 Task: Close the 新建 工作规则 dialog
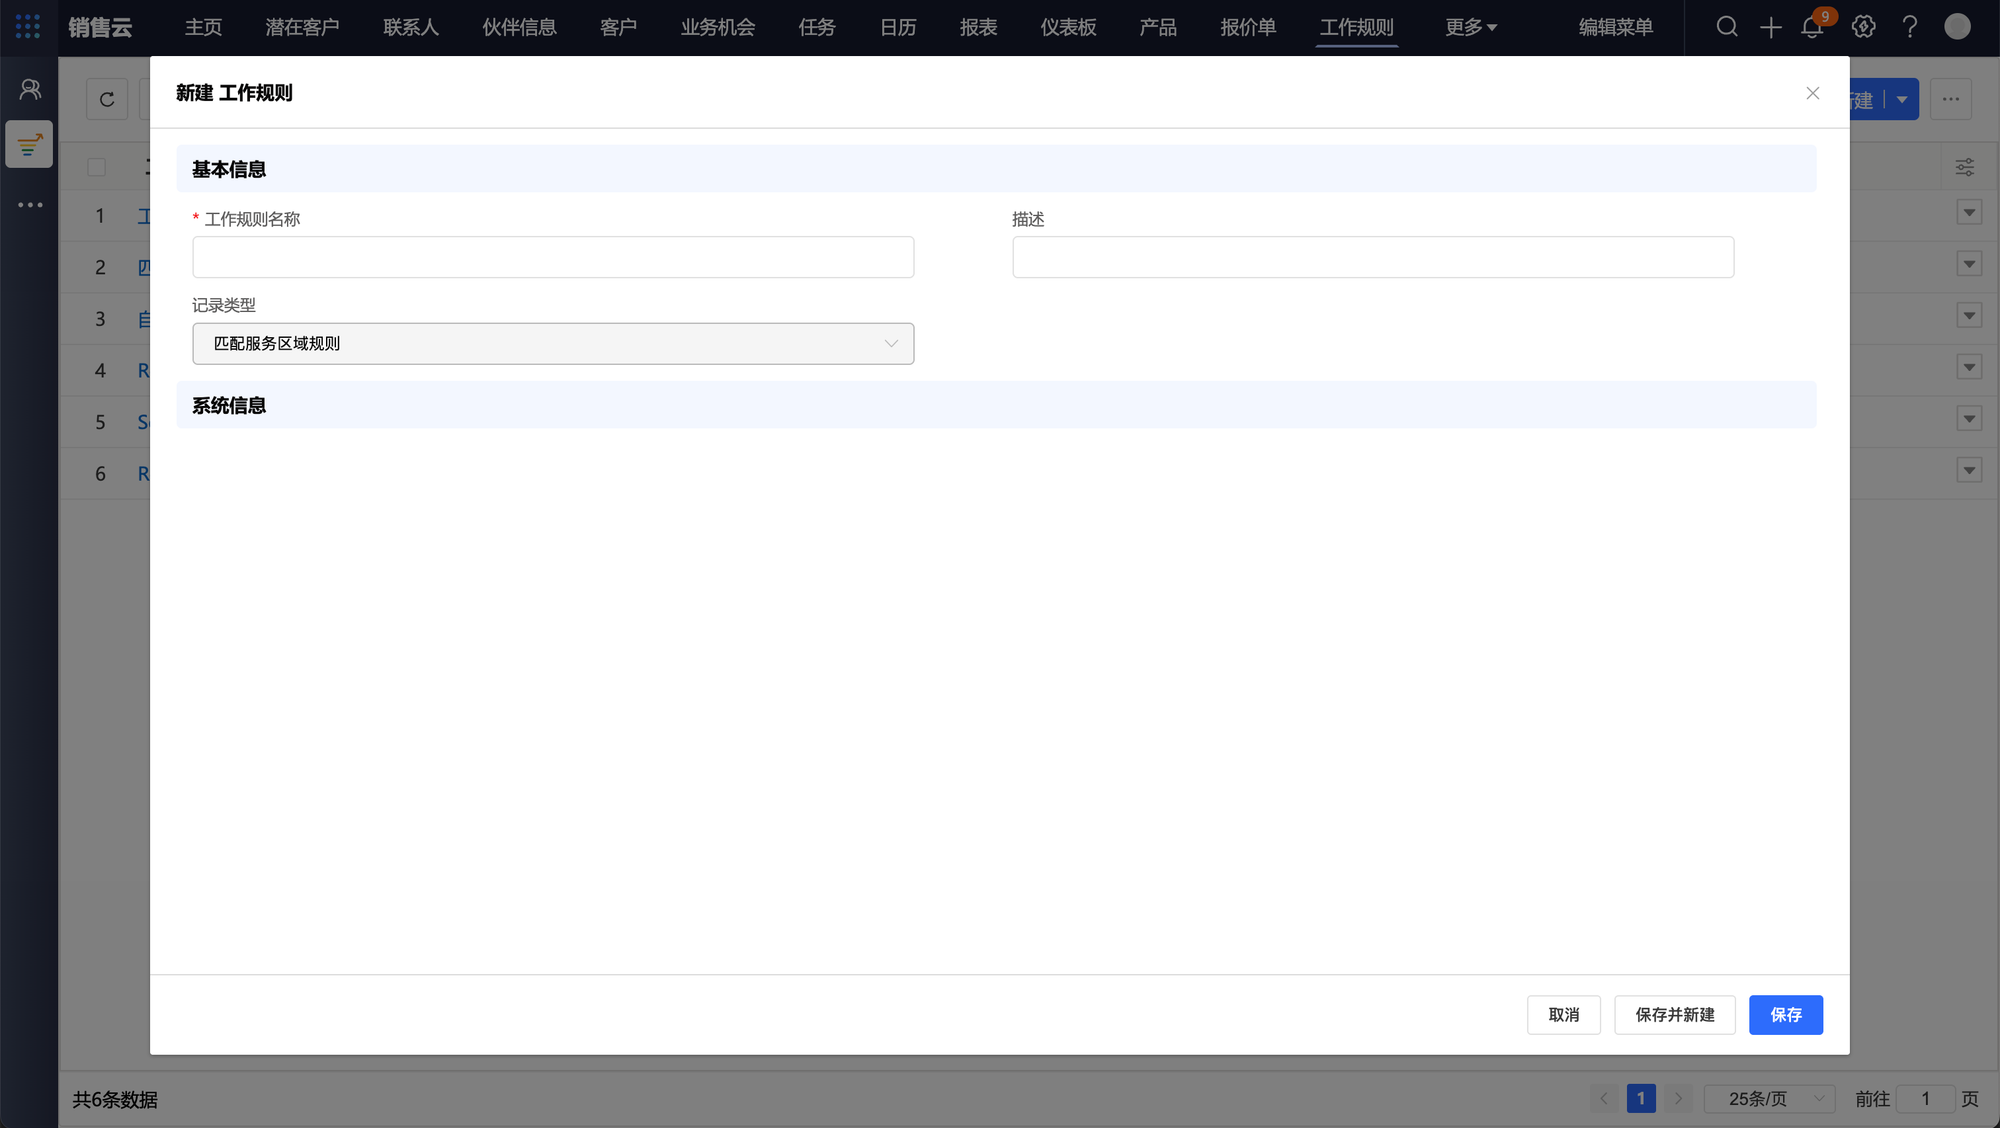pos(1812,93)
